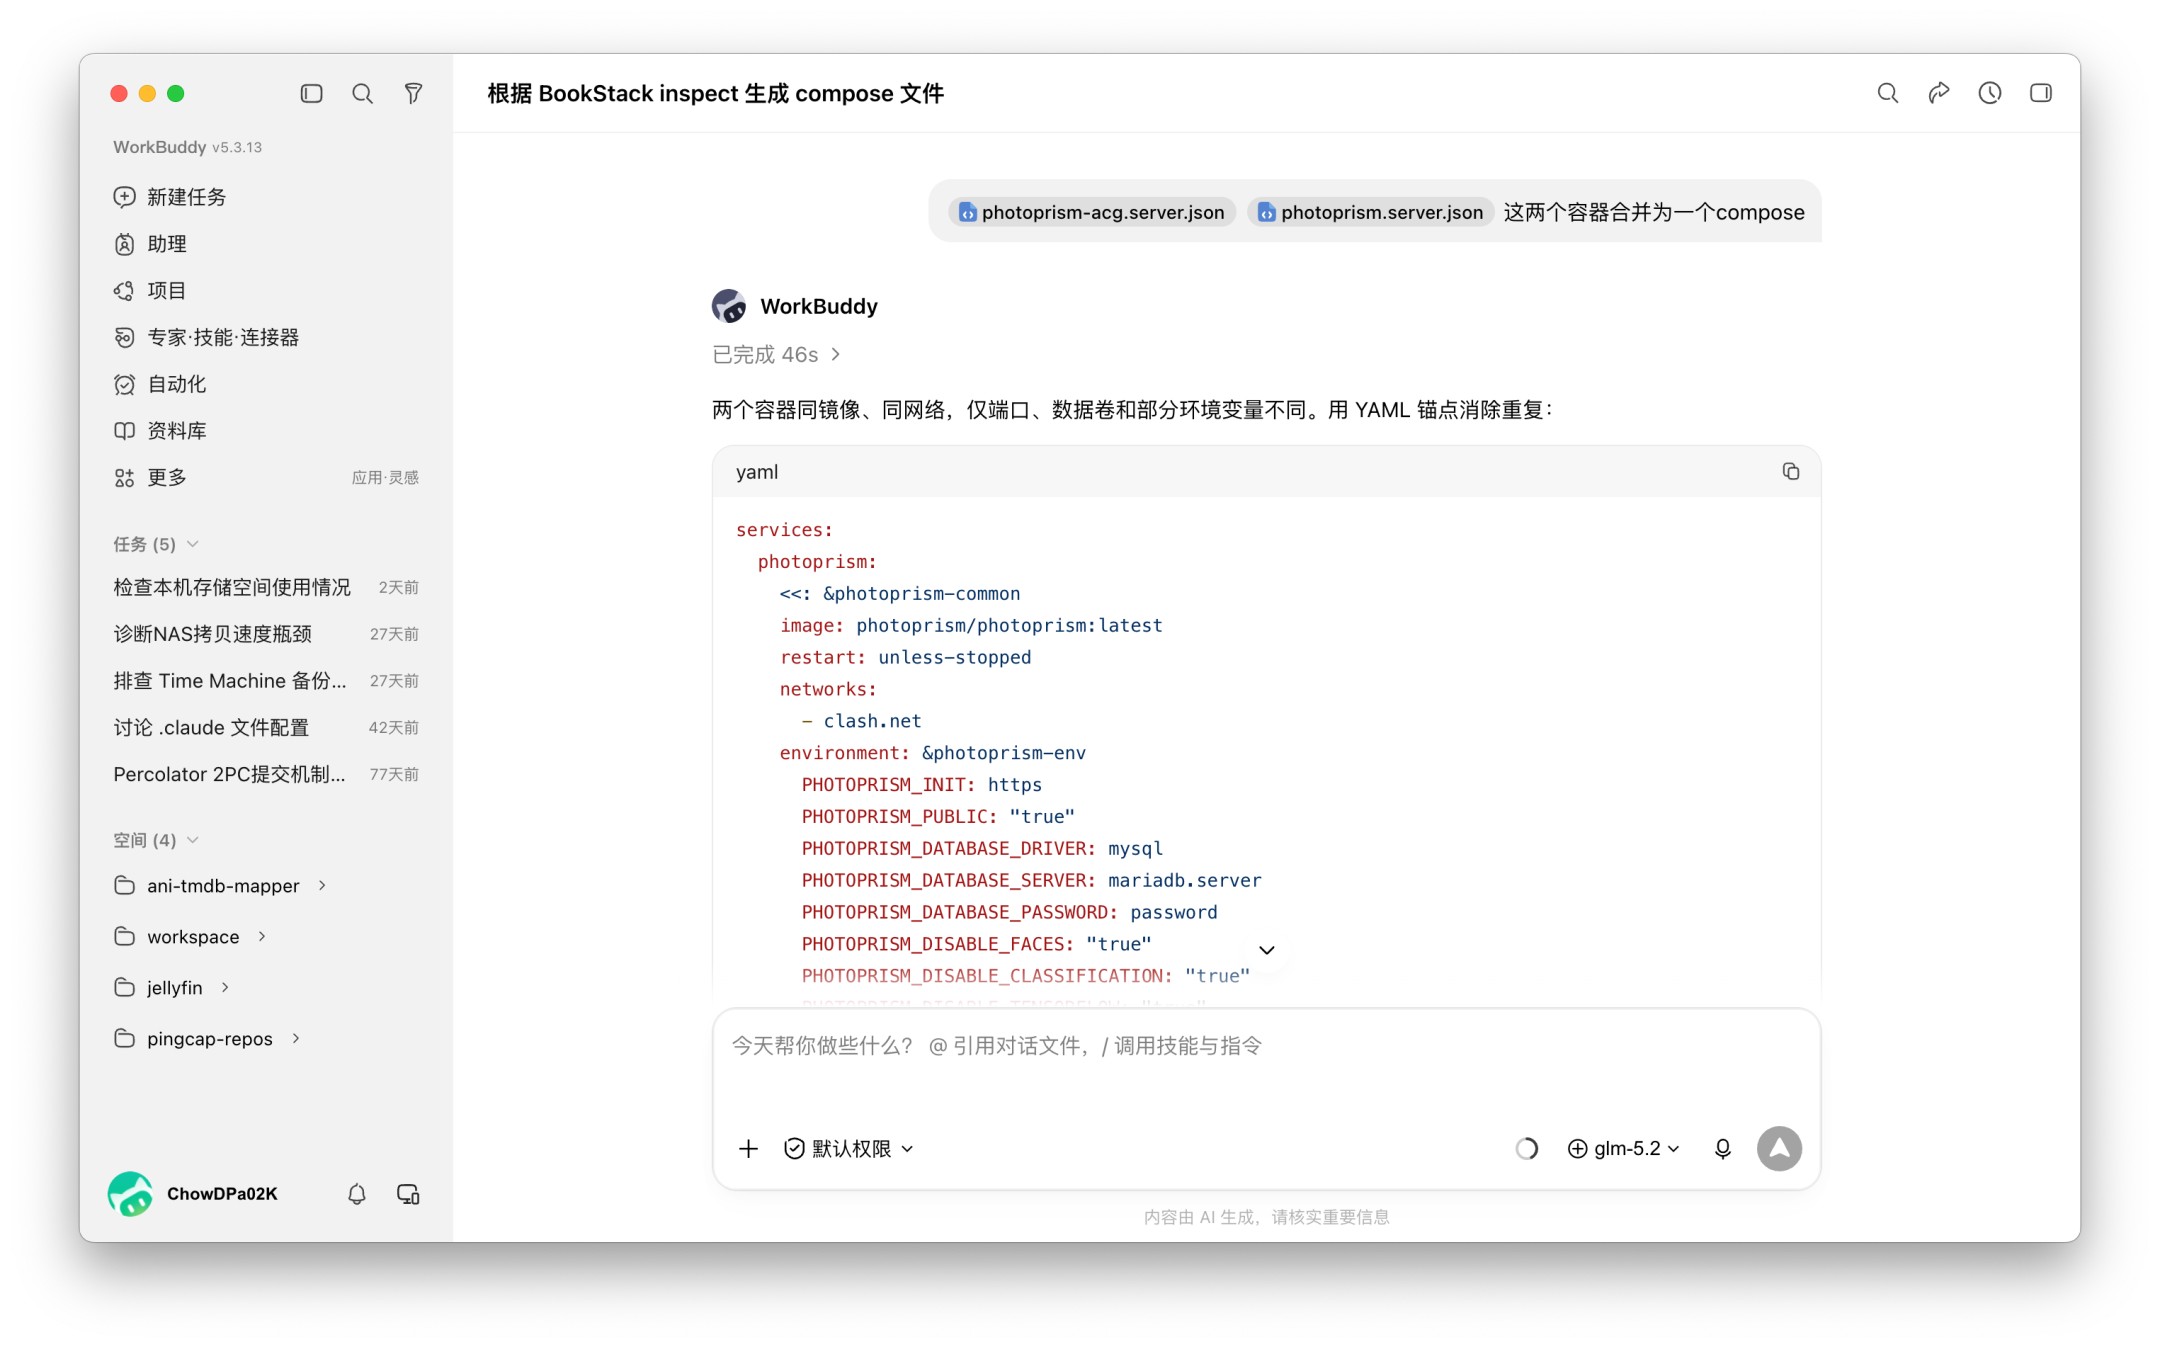
Task: Jump to bottom with down chevron
Action: tap(1266, 950)
